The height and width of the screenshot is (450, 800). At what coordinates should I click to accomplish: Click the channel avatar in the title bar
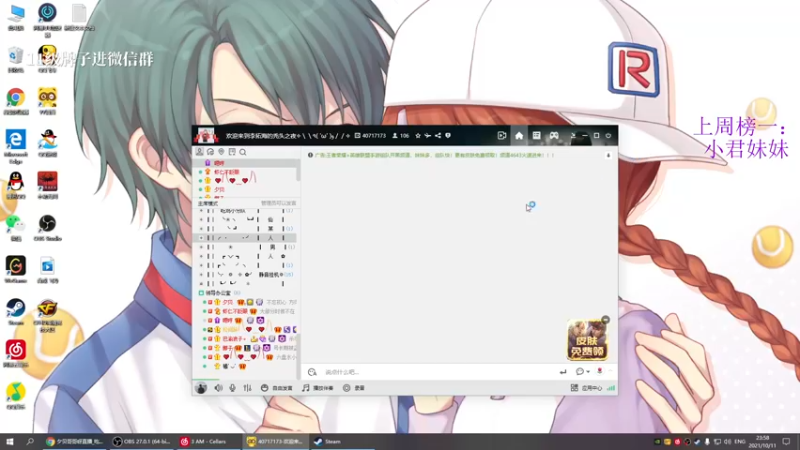[x=206, y=135]
